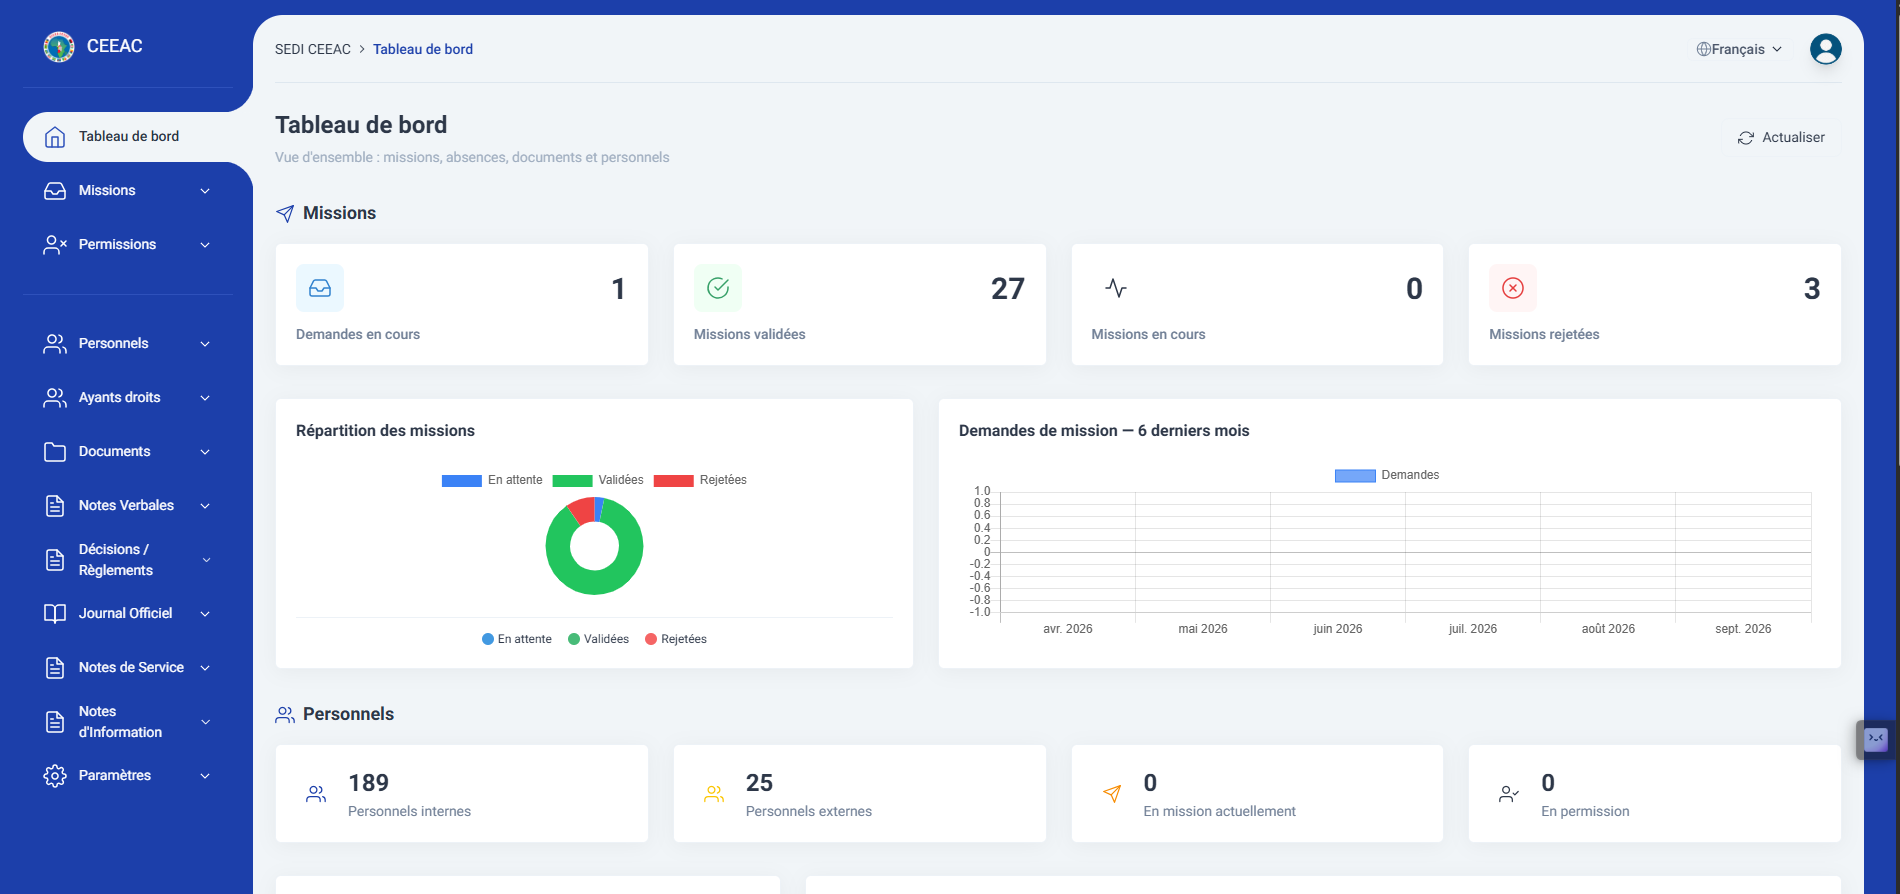
Task: Click the Missions en cours activity icon
Action: 1116,288
